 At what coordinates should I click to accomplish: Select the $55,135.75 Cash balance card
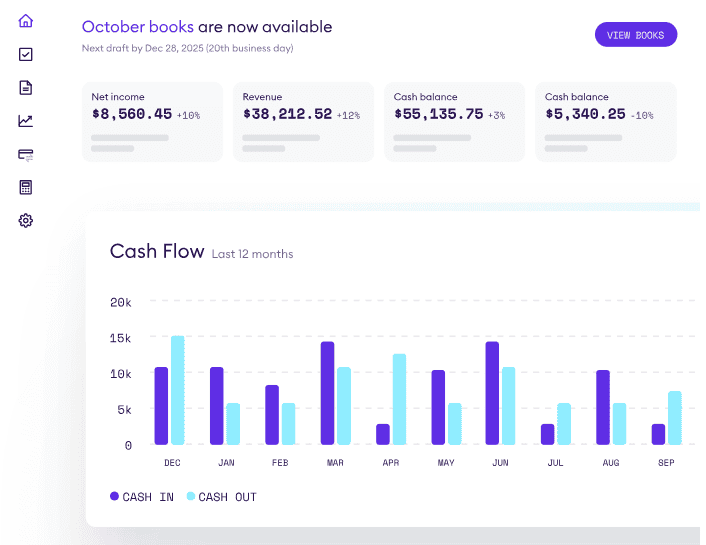tap(453, 121)
